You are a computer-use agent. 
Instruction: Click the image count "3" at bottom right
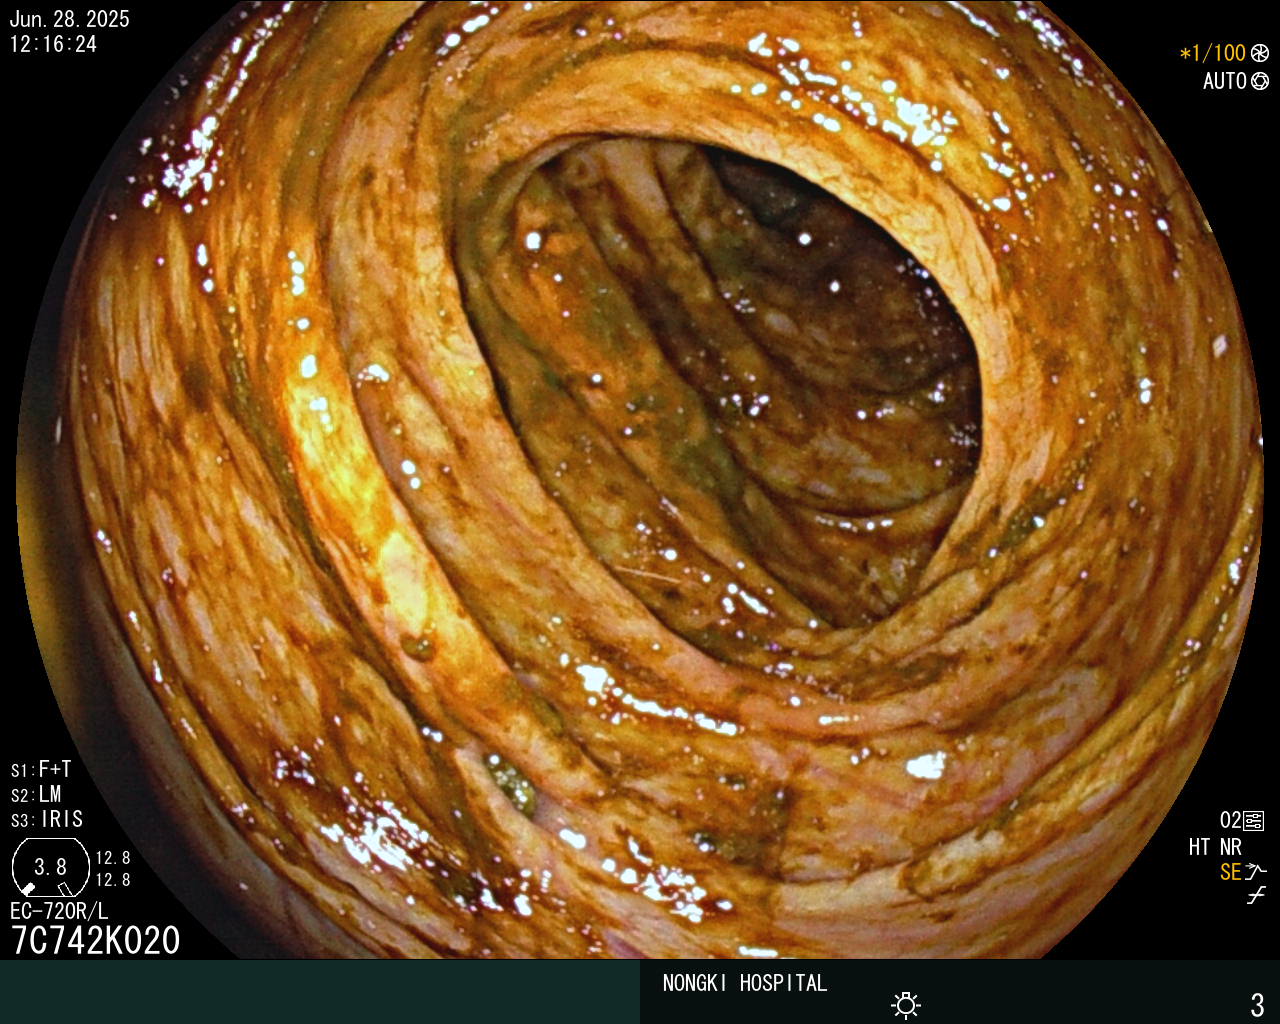pos(1257,1004)
